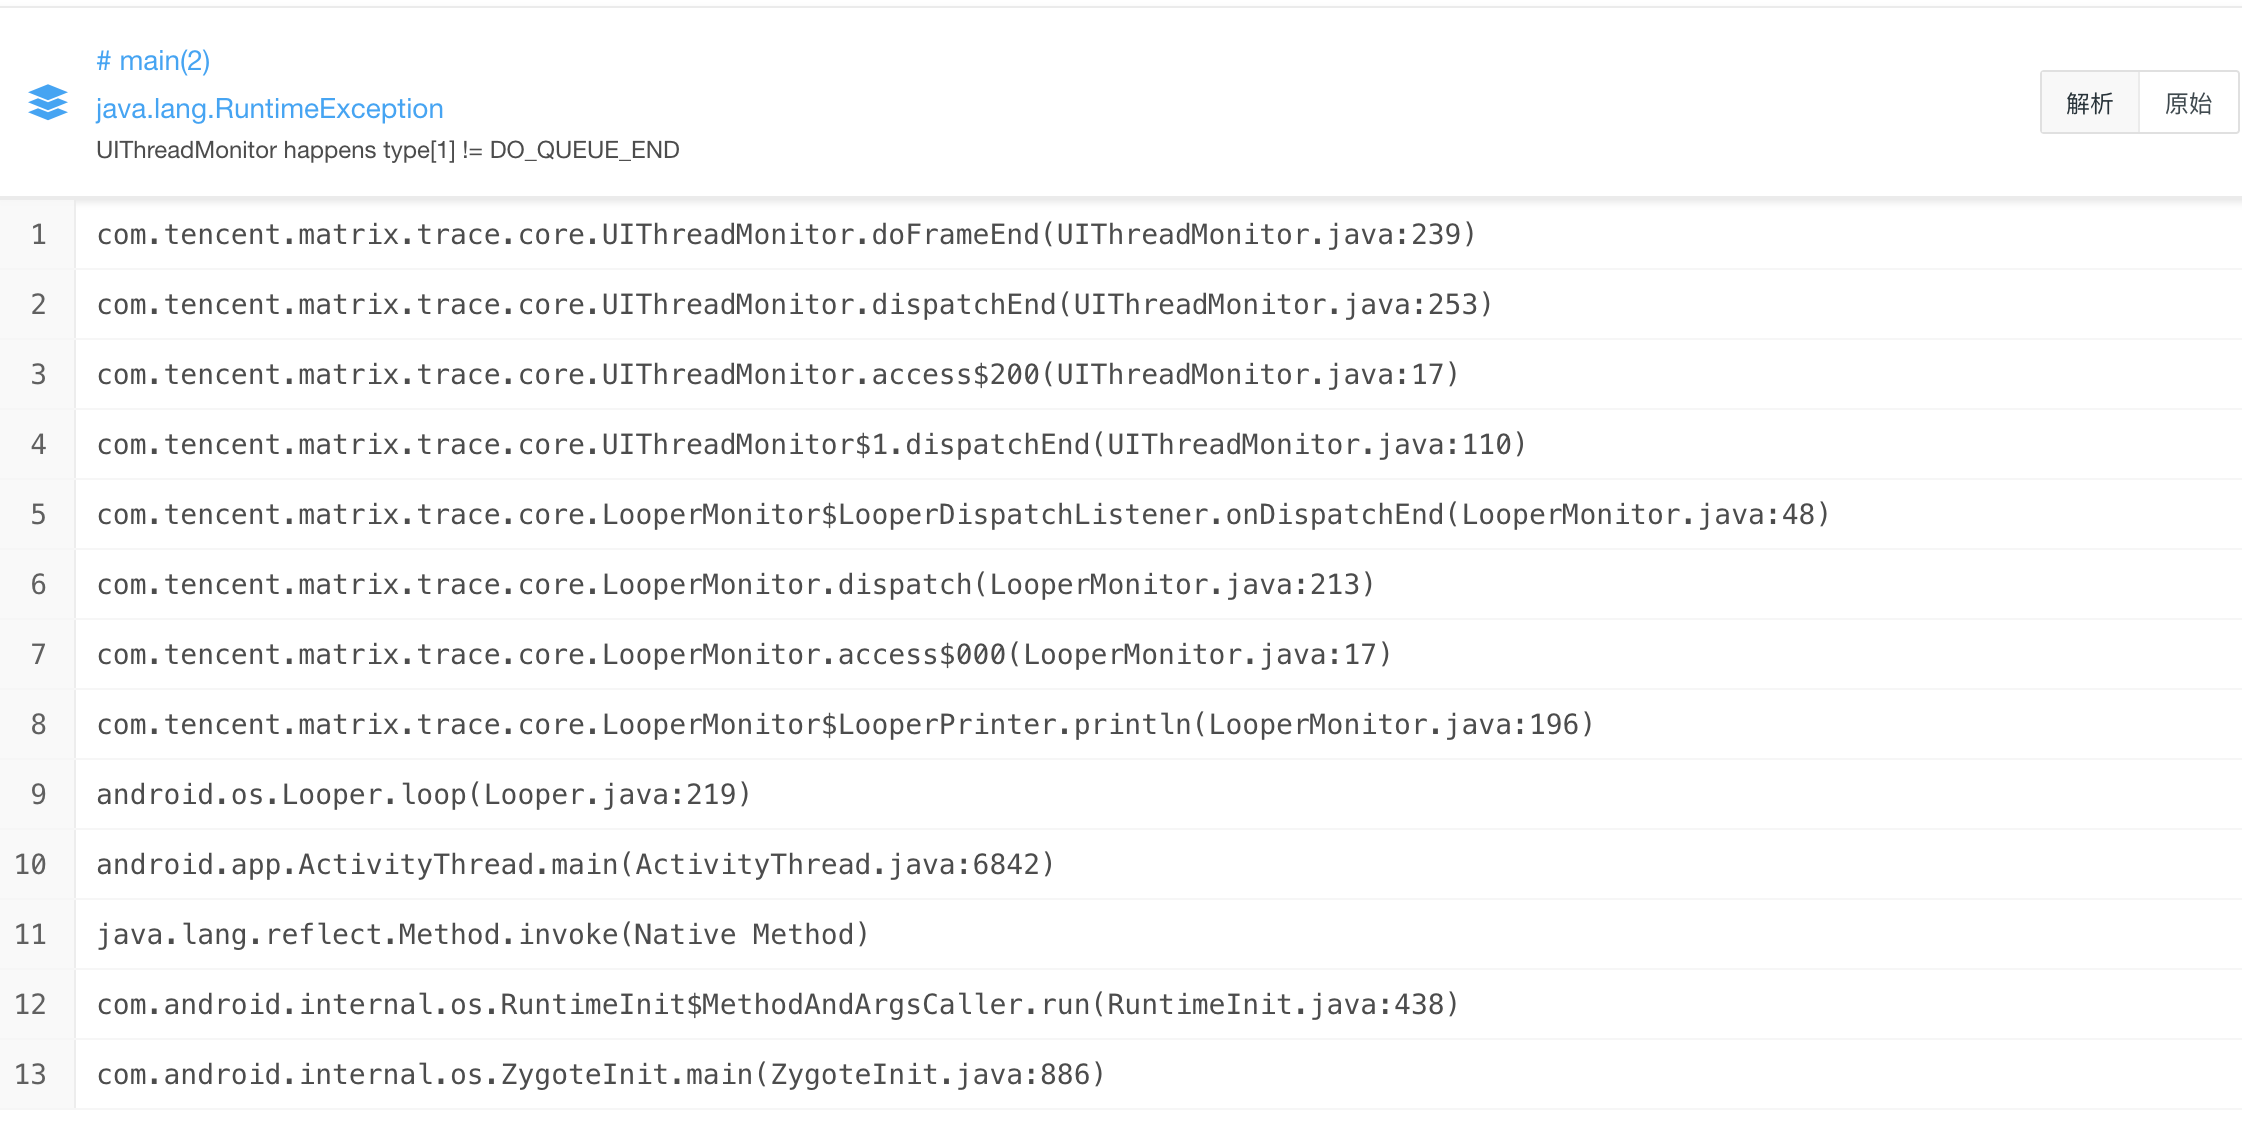Click the # main(2) thread link
The width and height of the screenshot is (2242, 1130).
click(x=152, y=60)
